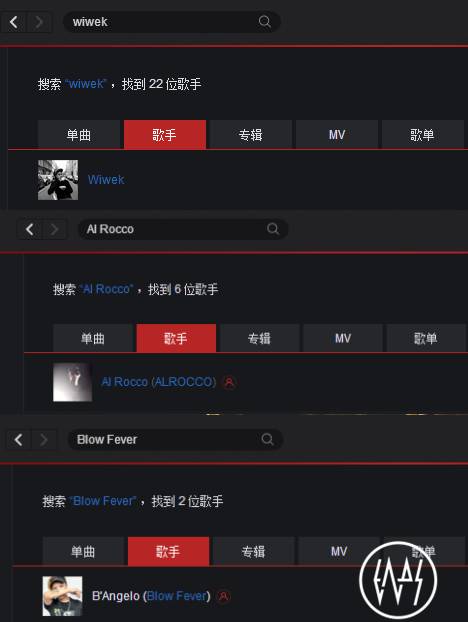Image resolution: width=468 pixels, height=622 pixels.
Task: Switch to 单曲 tab in wiwek results
Action: [x=79, y=135]
